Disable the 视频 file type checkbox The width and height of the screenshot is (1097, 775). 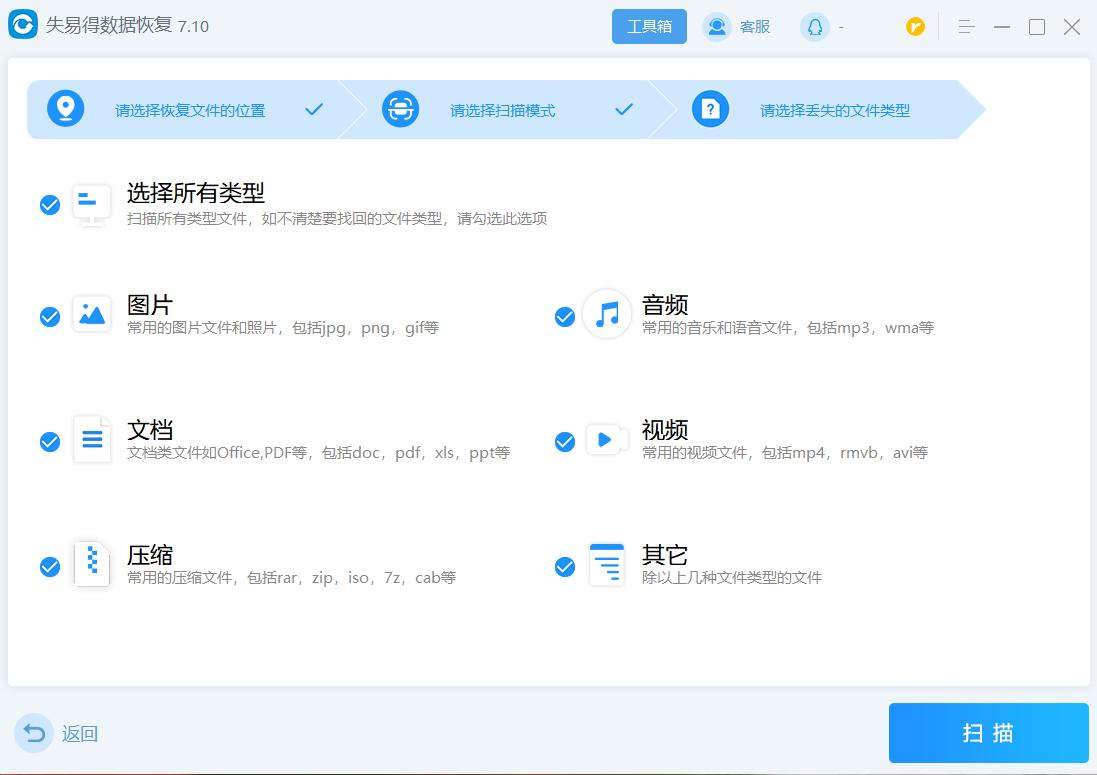click(563, 440)
